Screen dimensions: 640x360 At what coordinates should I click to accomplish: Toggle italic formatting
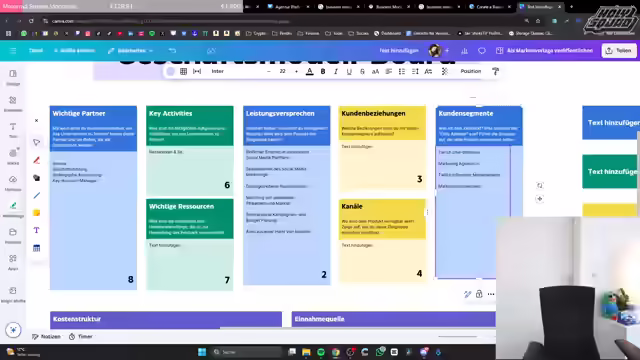click(x=336, y=71)
